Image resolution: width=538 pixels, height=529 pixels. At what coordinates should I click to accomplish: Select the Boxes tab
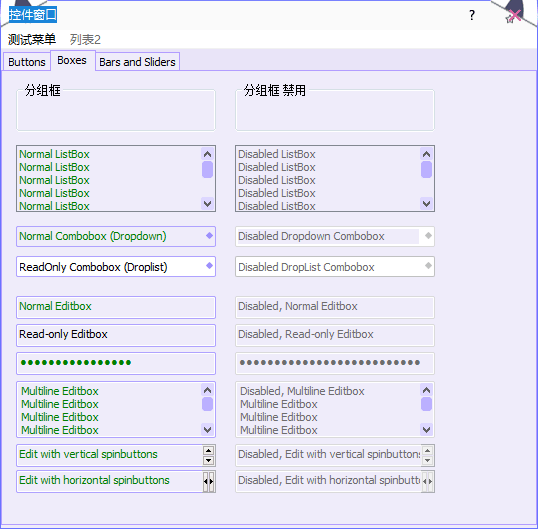pyautogui.click(x=72, y=60)
